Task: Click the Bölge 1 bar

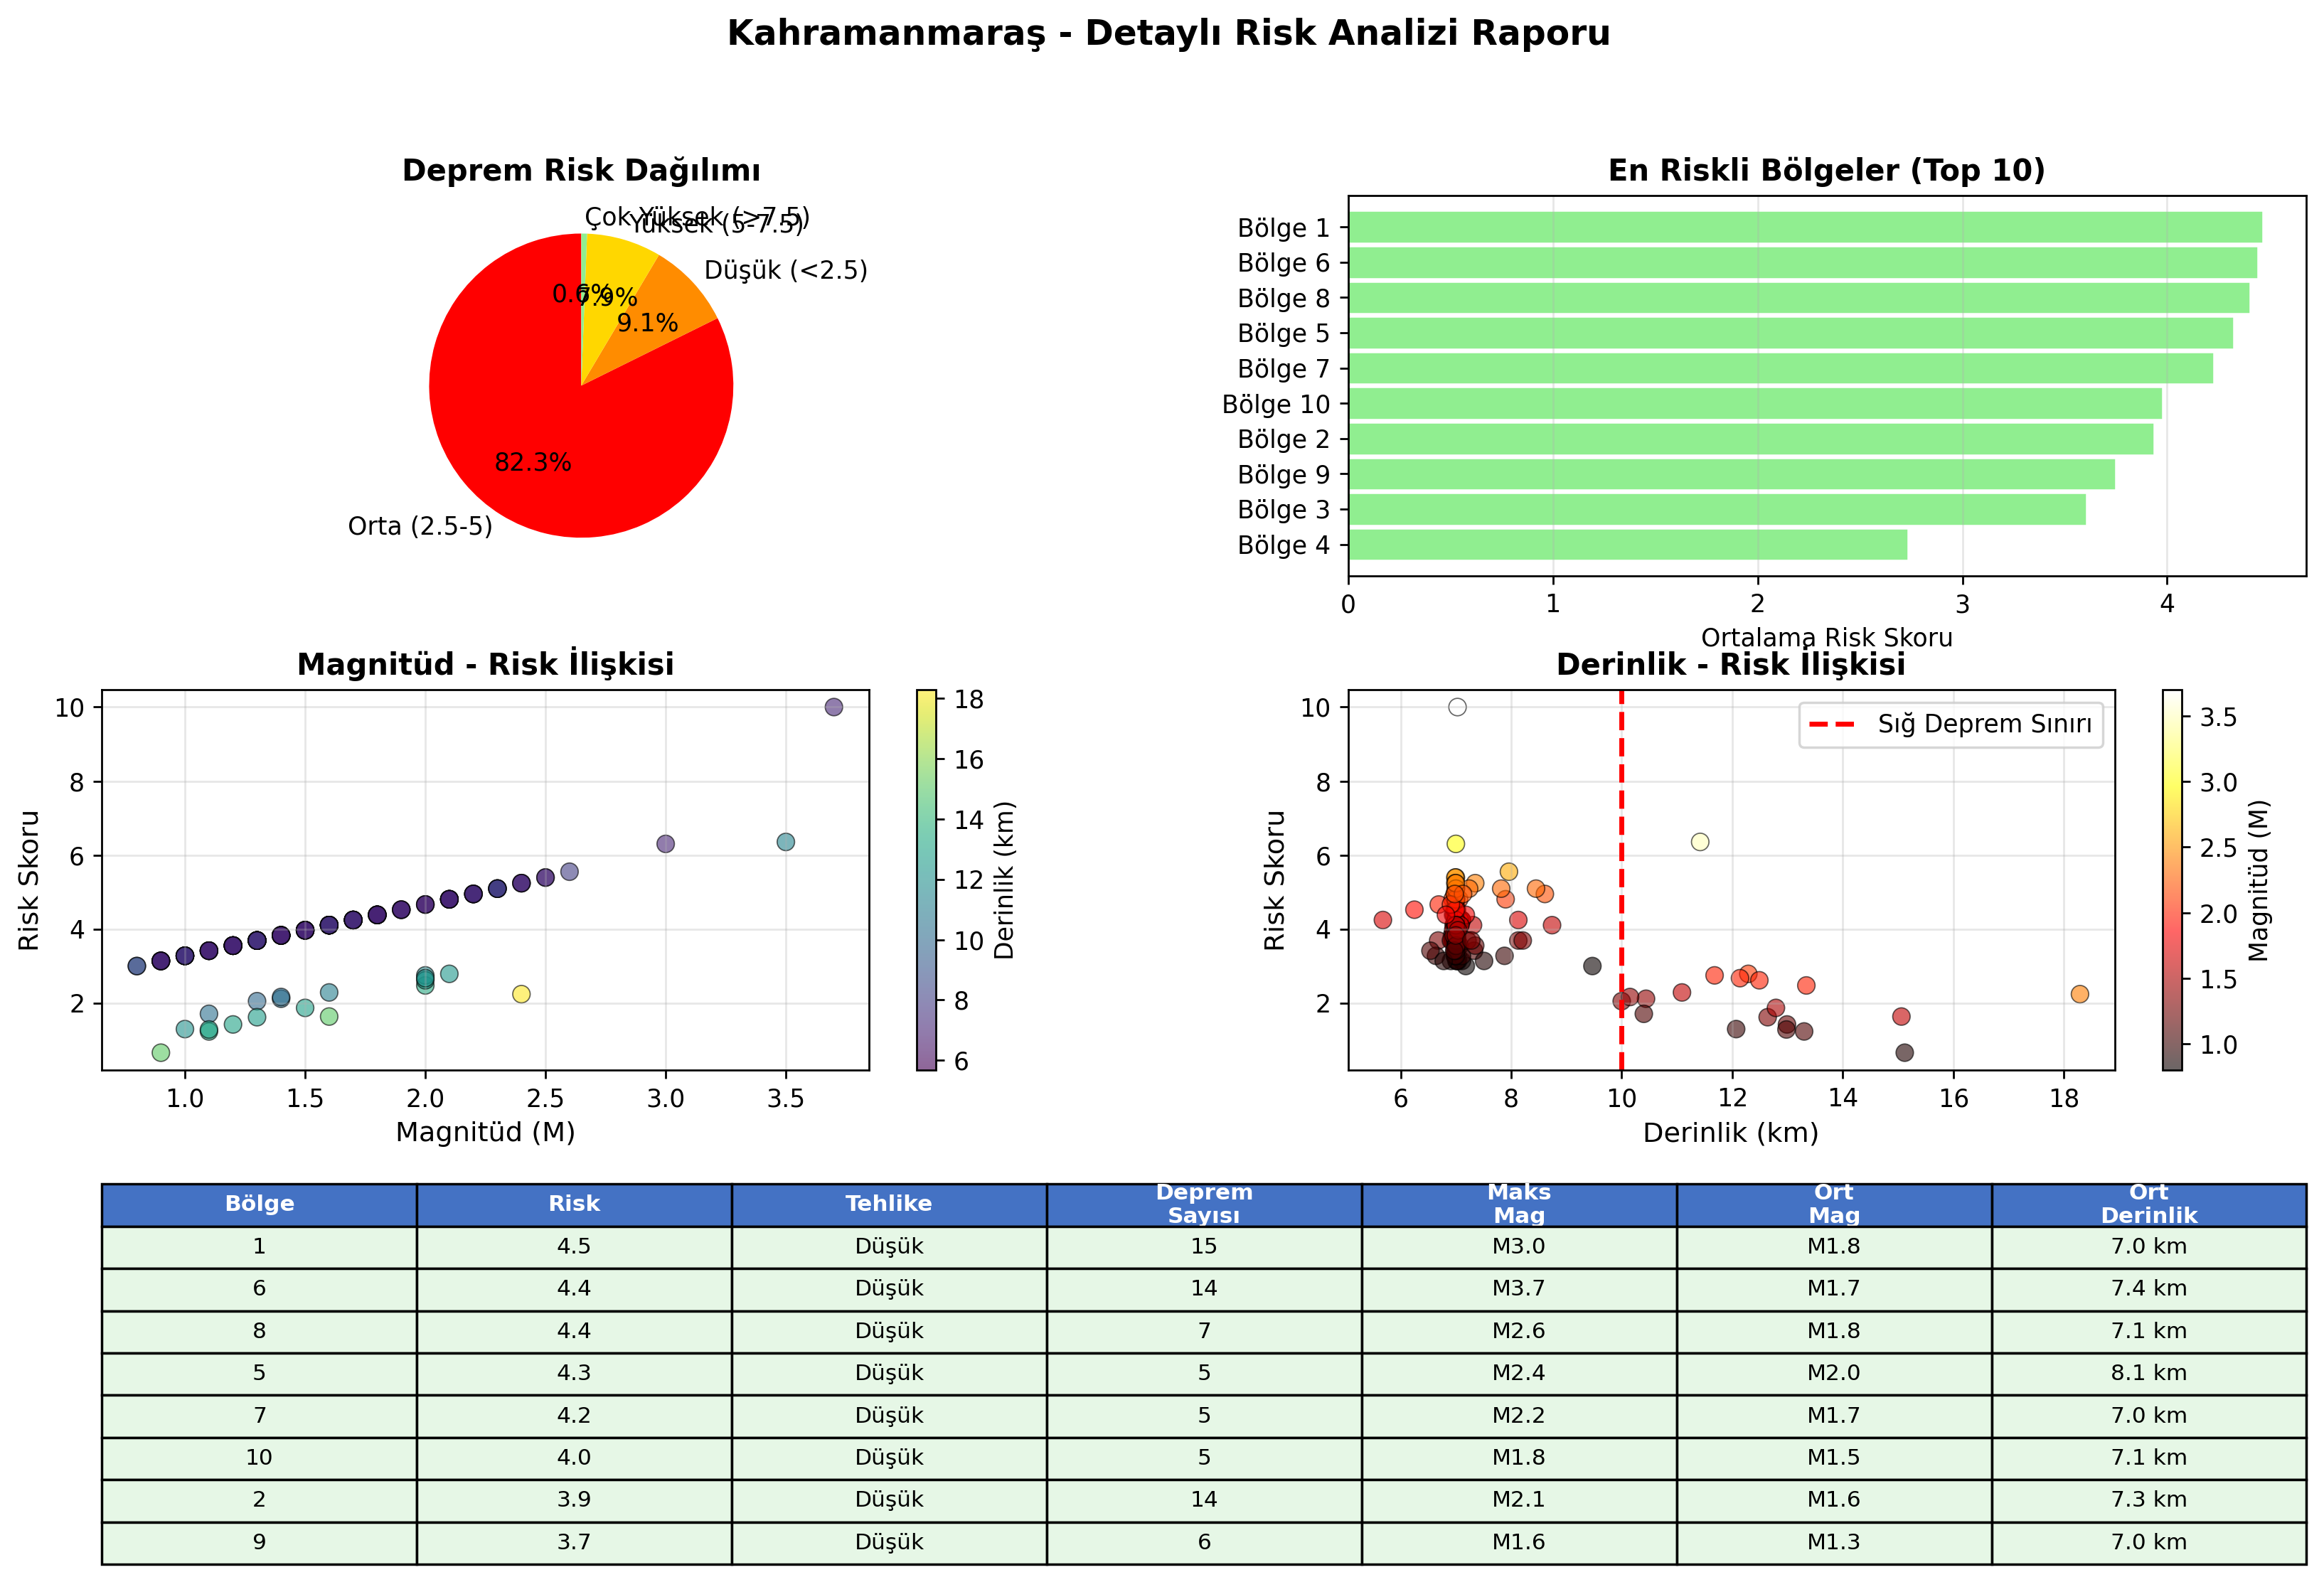Action: [x=1805, y=227]
